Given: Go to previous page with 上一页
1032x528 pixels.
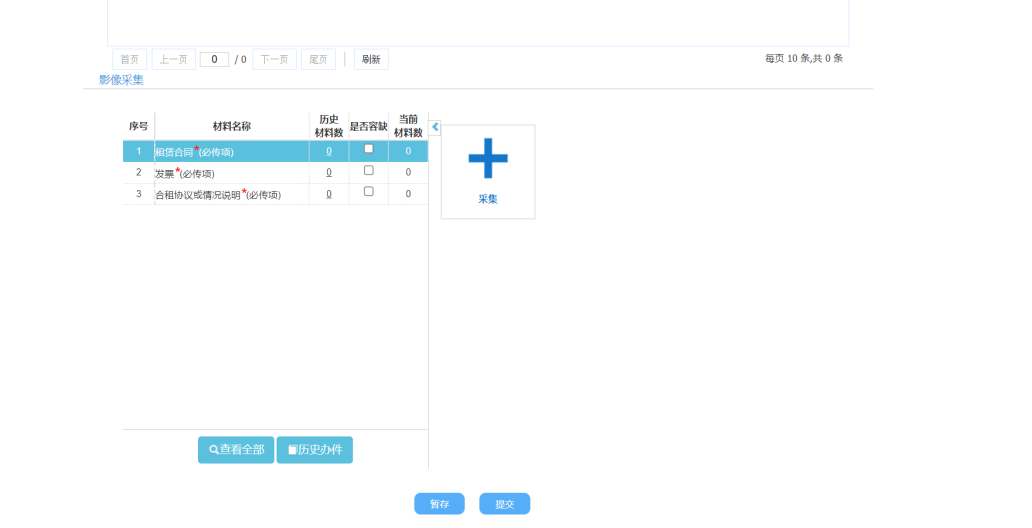Looking at the screenshot, I should click(174, 60).
